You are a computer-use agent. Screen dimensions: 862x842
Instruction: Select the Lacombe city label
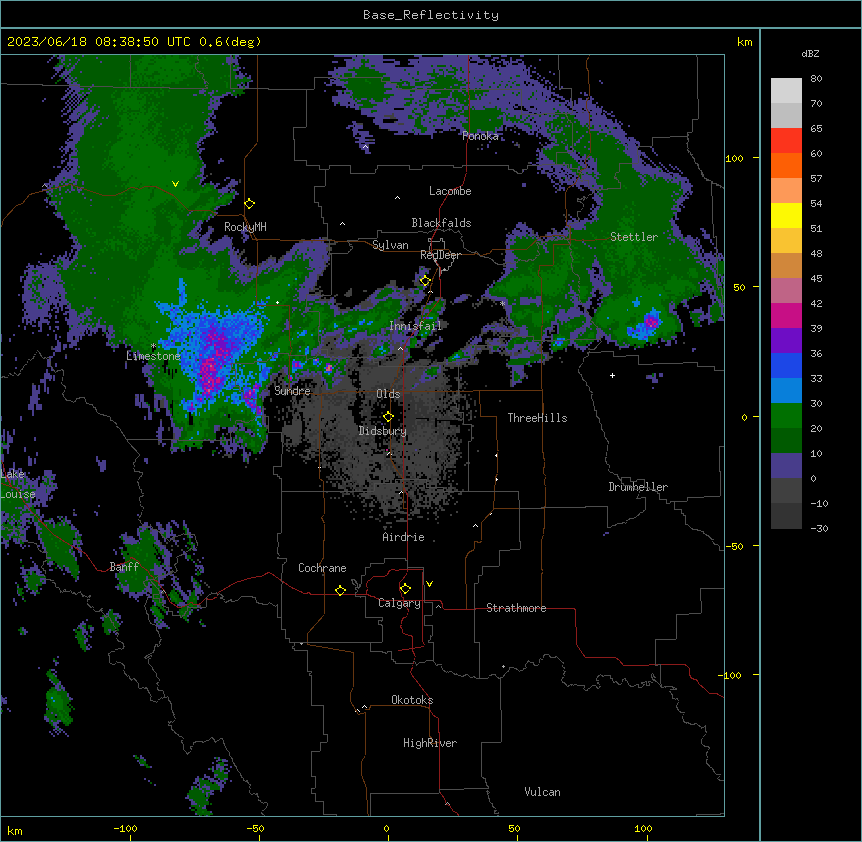point(450,191)
